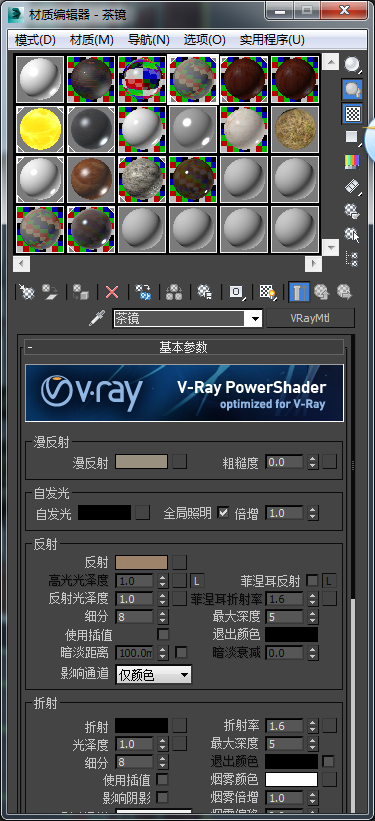The width and height of the screenshot is (375, 821).
Task: Click the Video Color Check icon
Action: coord(352,162)
